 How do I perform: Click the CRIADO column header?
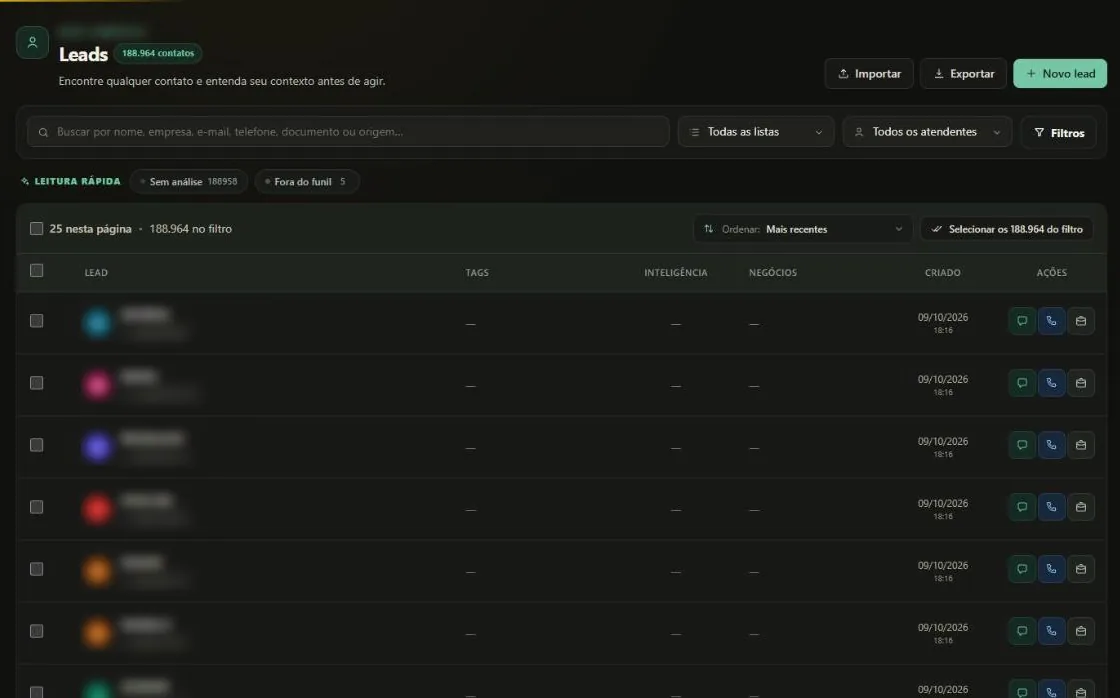click(x=942, y=272)
